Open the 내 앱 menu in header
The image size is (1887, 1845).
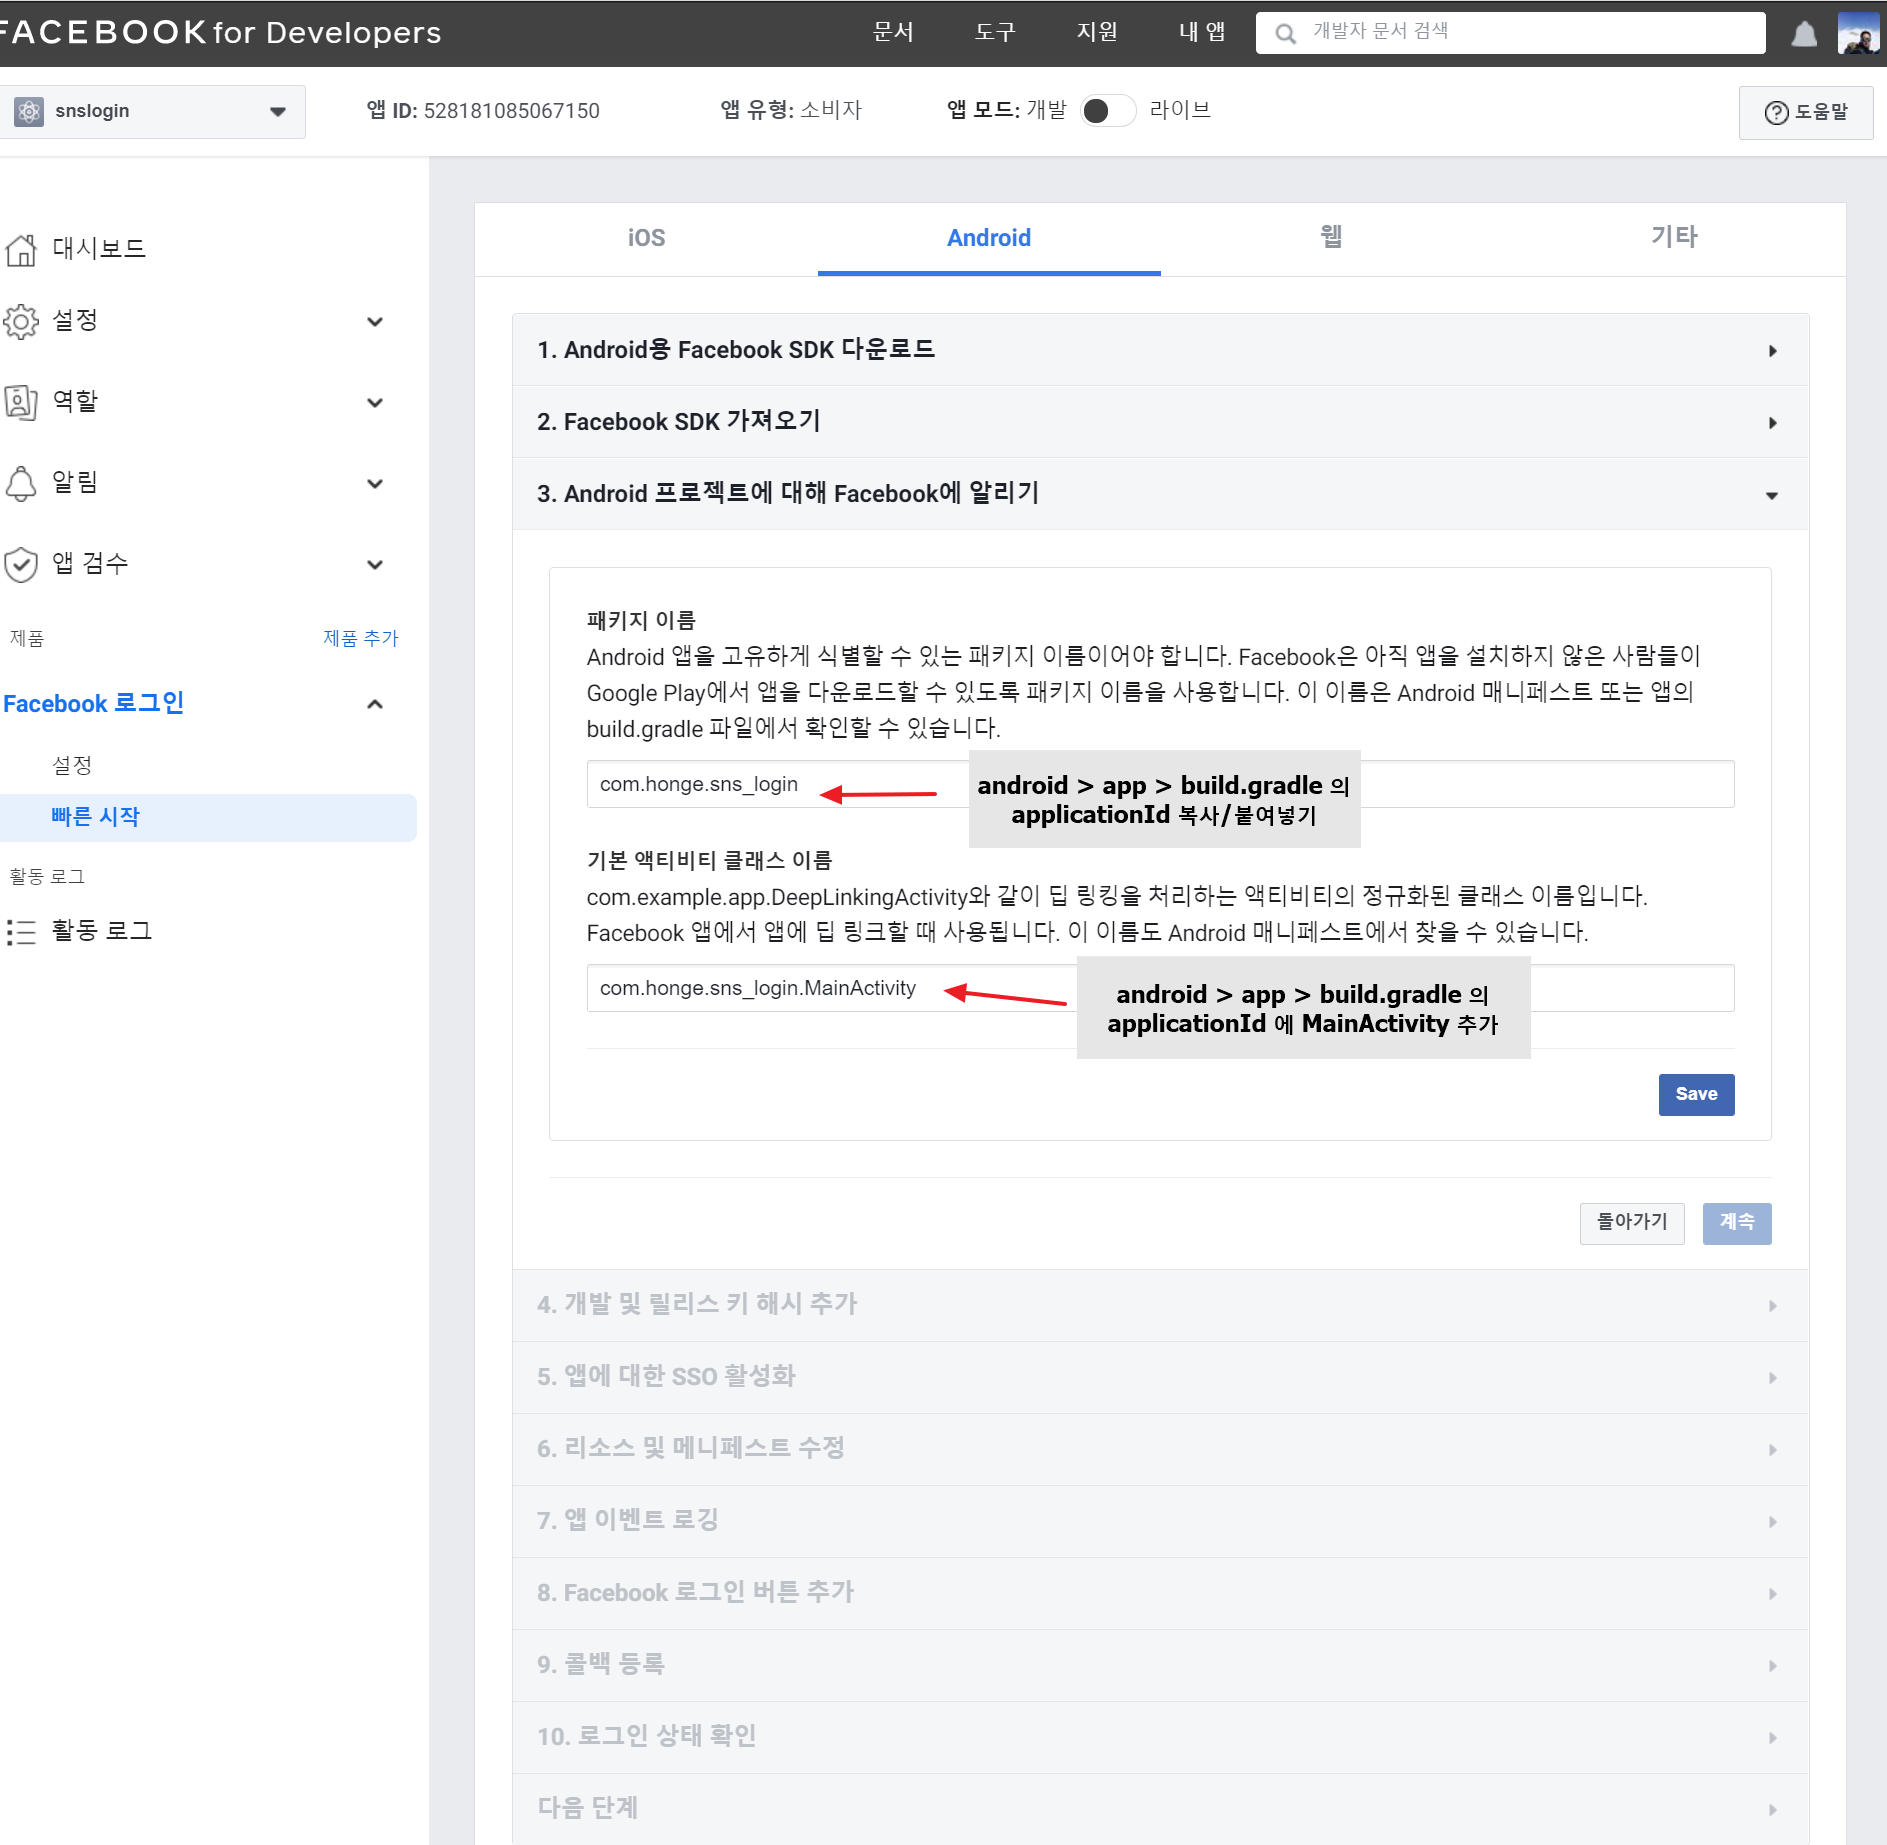[1202, 32]
